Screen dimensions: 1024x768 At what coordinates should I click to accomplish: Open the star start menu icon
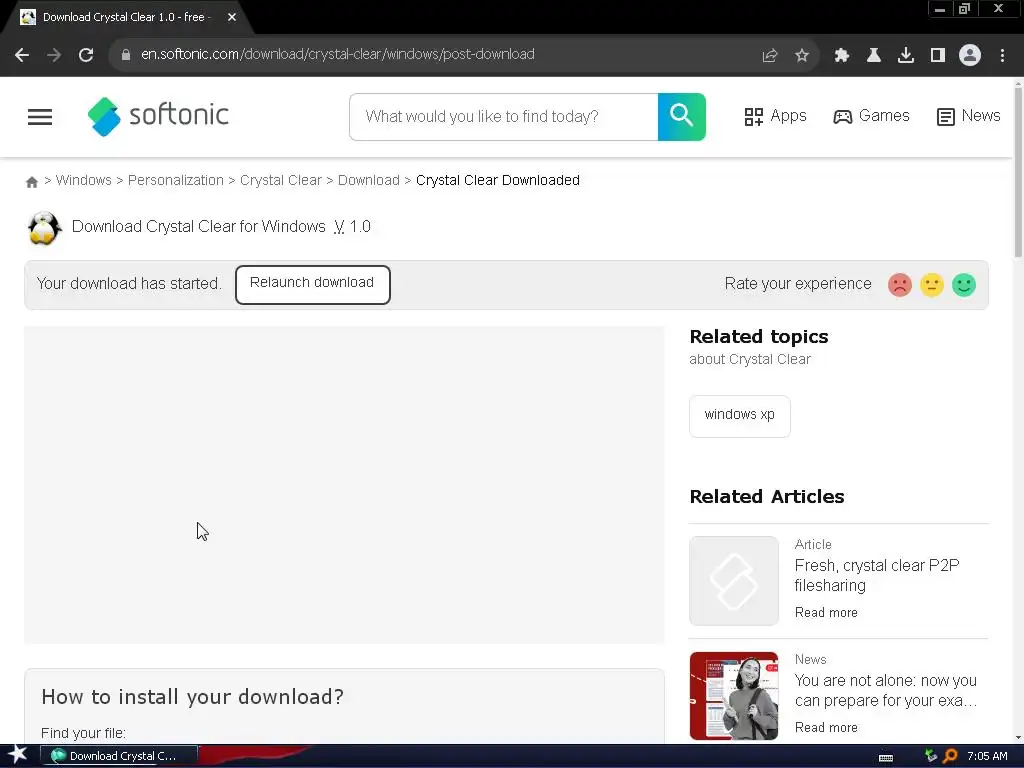point(18,755)
